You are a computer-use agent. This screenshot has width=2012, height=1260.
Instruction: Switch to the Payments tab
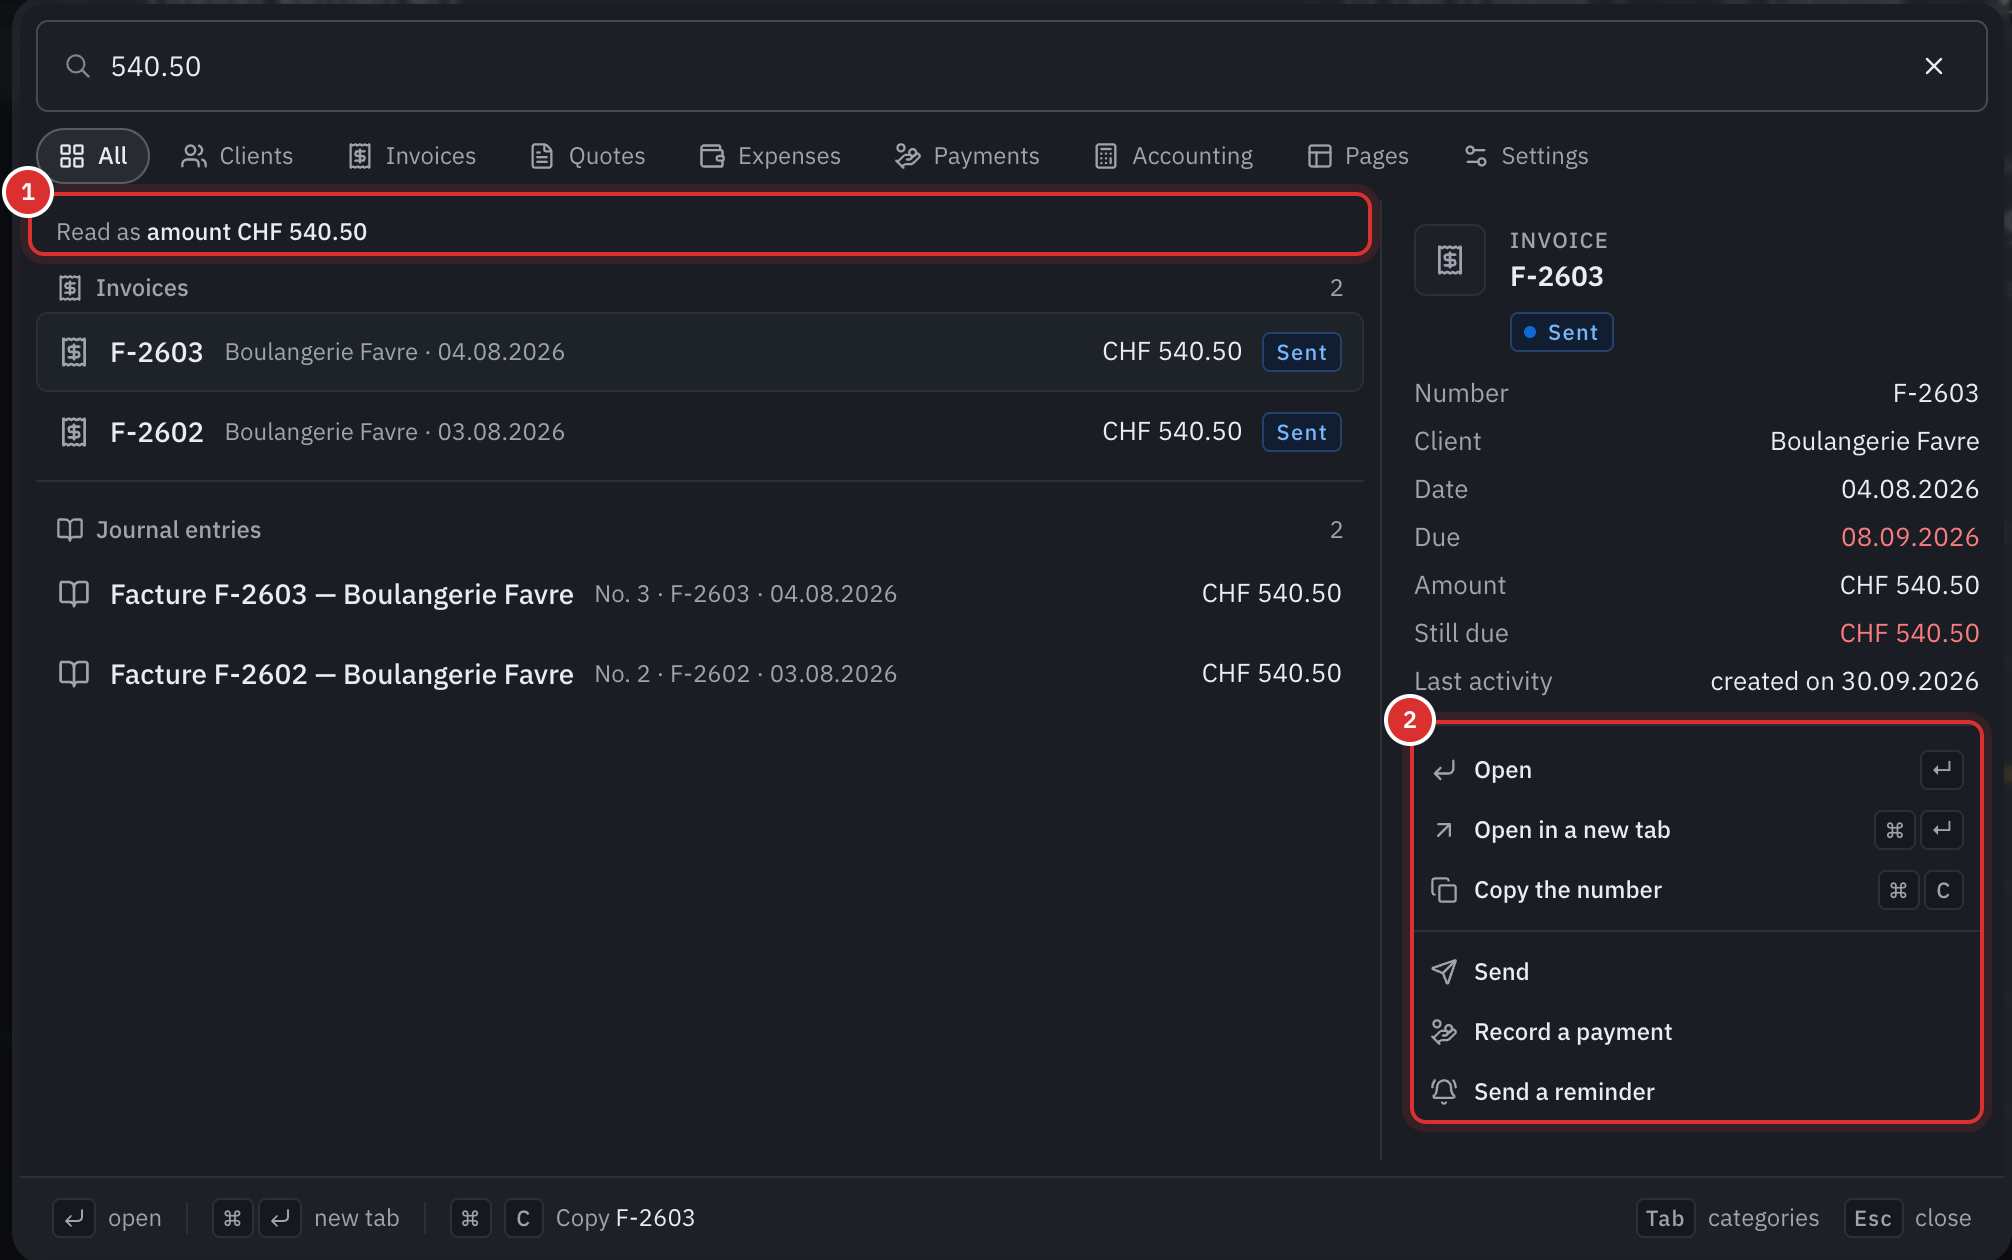pos(967,156)
